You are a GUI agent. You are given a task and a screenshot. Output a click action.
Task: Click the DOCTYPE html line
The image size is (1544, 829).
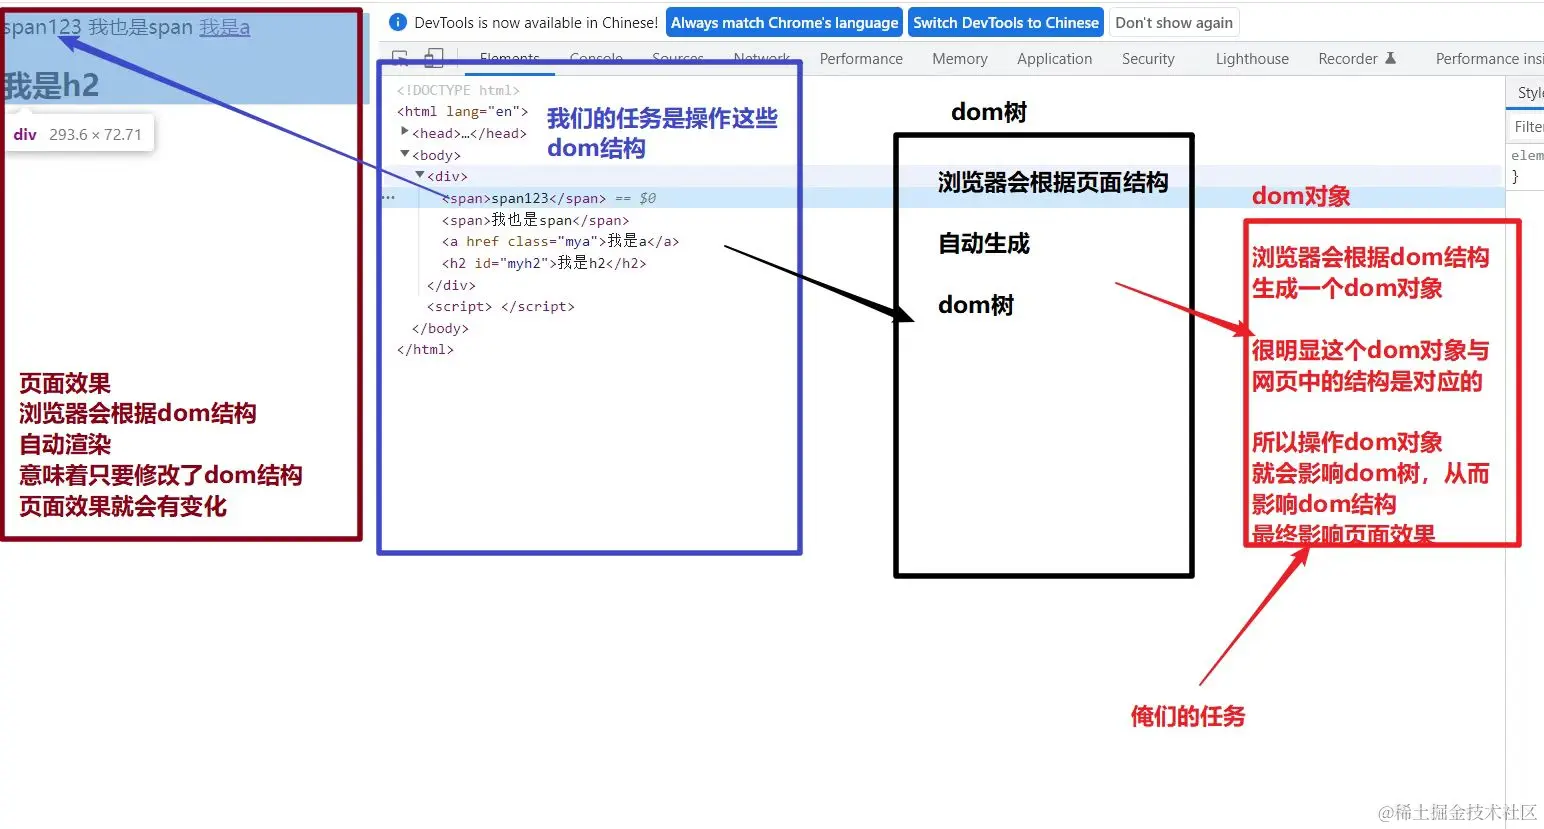[458, 90]
